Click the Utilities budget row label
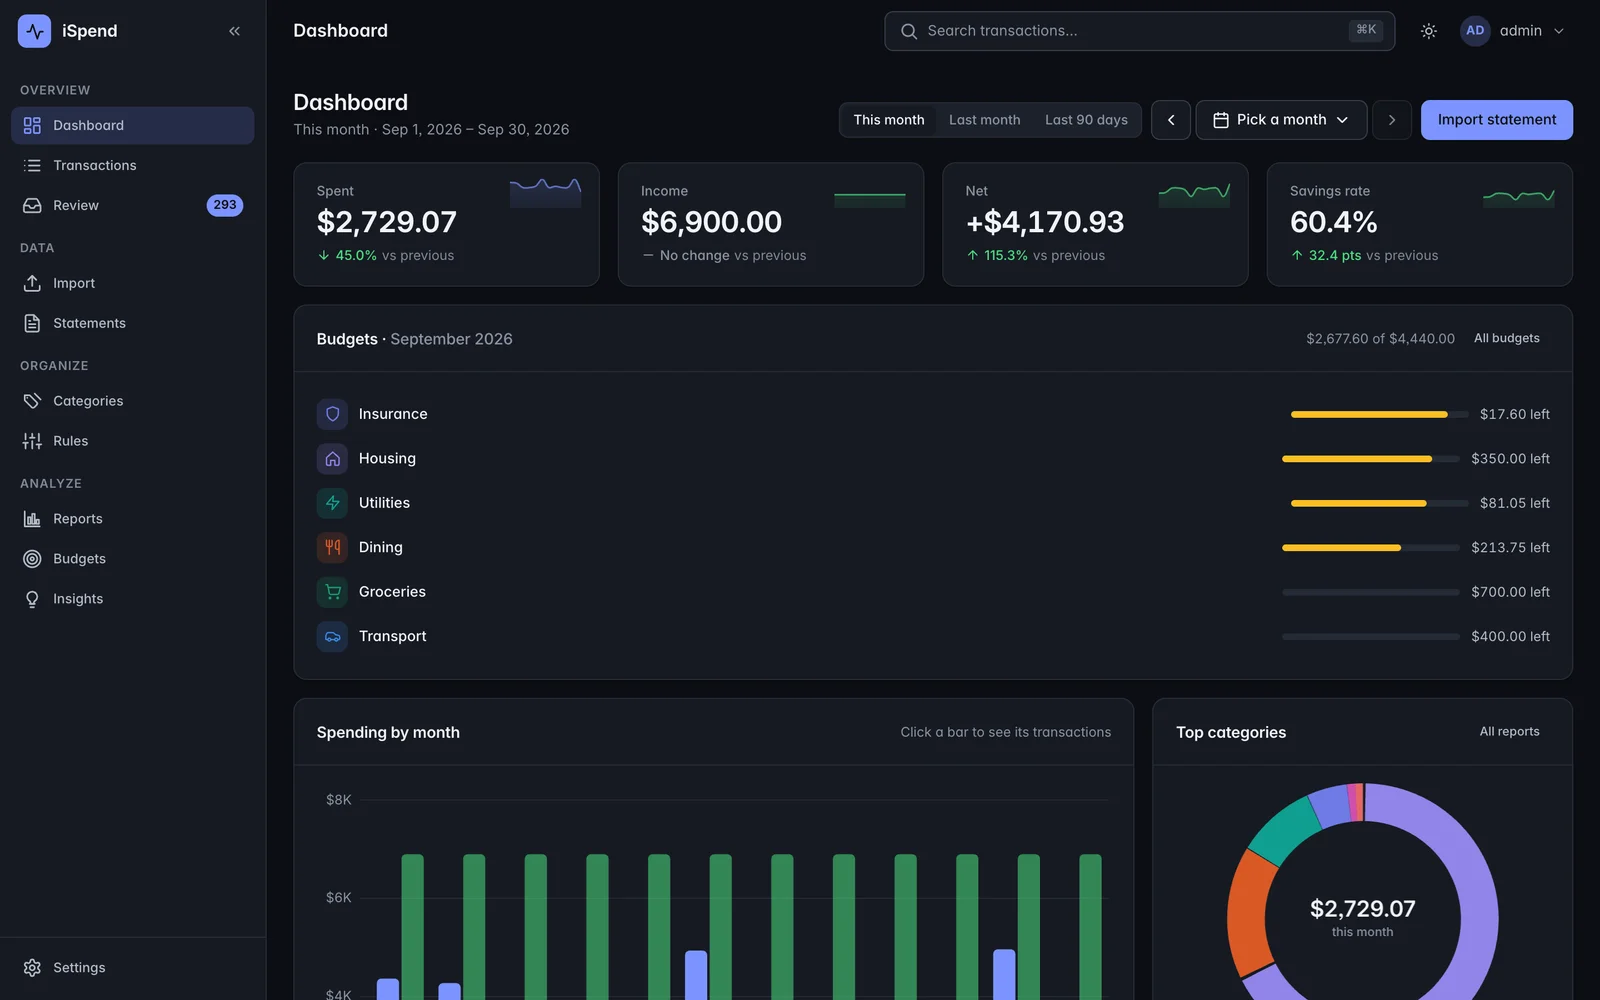This screenshot has height=1000, width=1600. pos(384,503)
